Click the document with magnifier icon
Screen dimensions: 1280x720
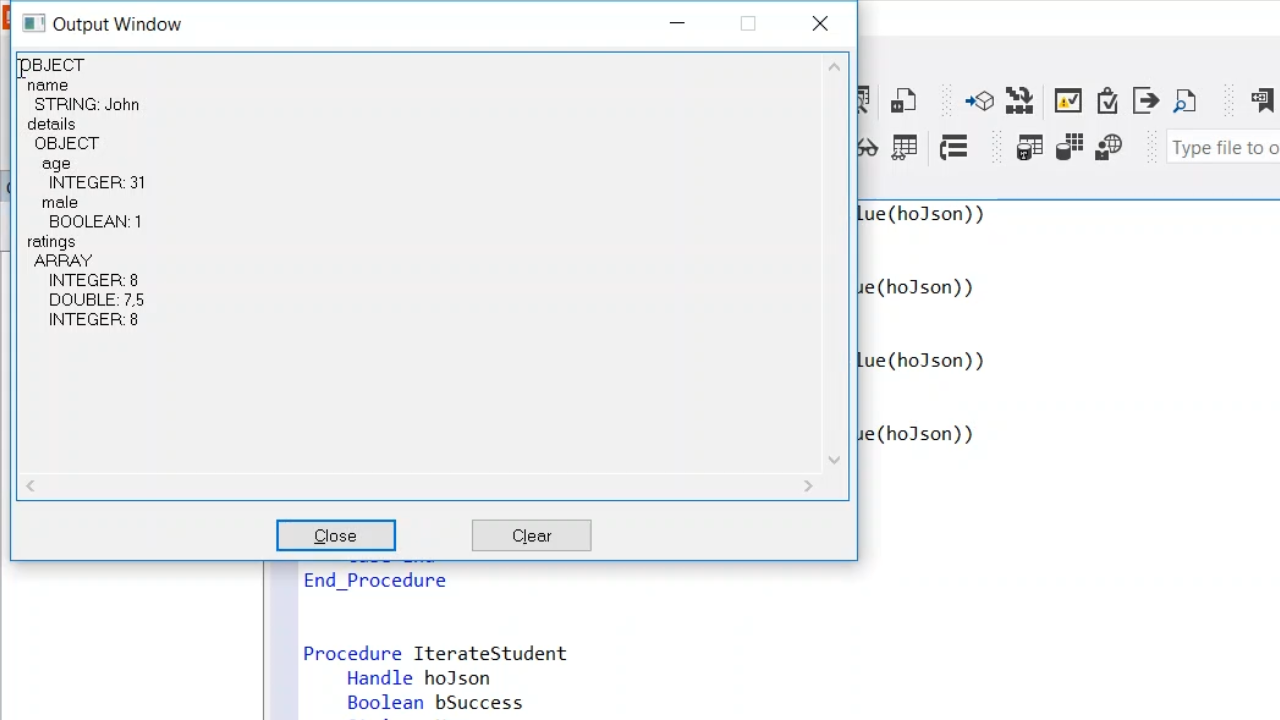click(x=1185, y=100)
